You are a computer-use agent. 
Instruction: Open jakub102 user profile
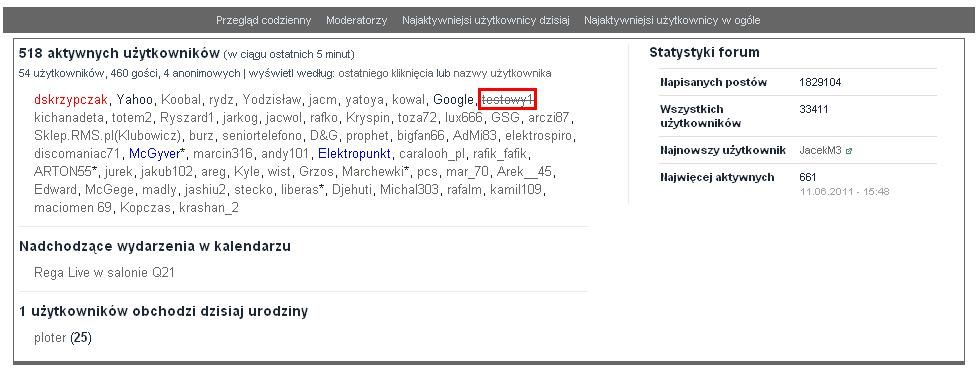[x=166, y=171]
